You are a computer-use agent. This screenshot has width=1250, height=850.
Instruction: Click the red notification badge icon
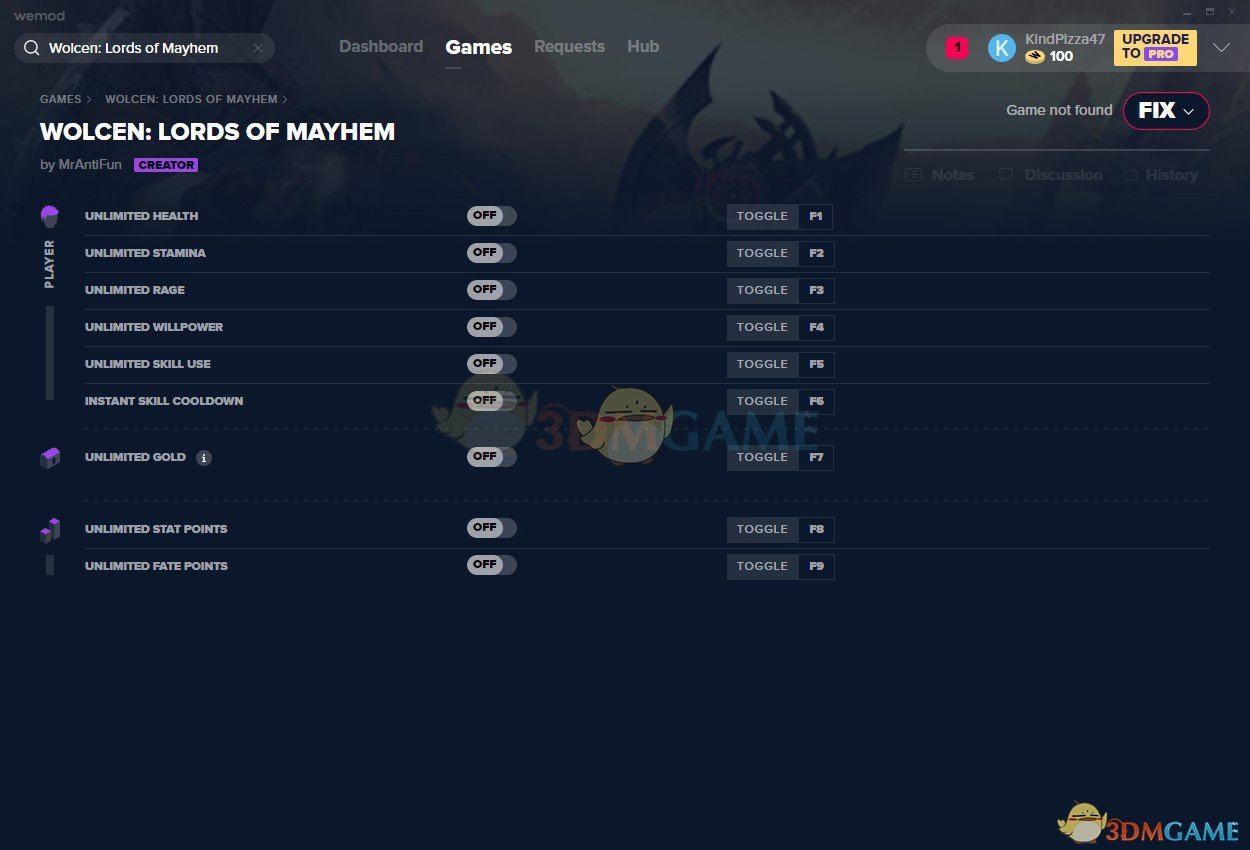[956, 48]
